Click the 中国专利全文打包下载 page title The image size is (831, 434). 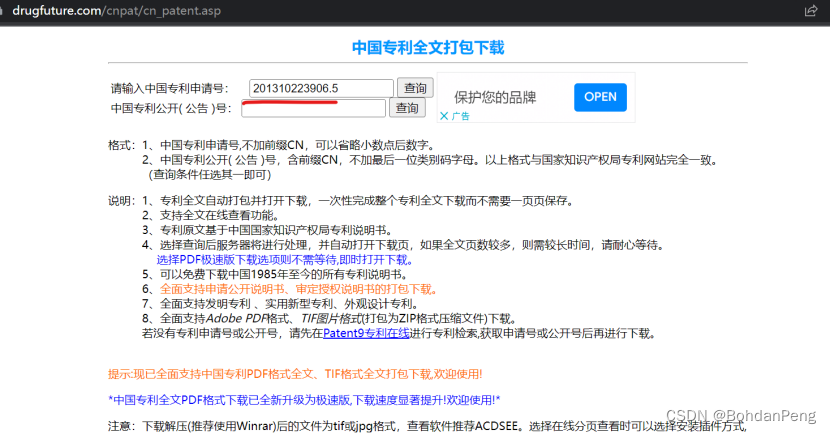428,48
